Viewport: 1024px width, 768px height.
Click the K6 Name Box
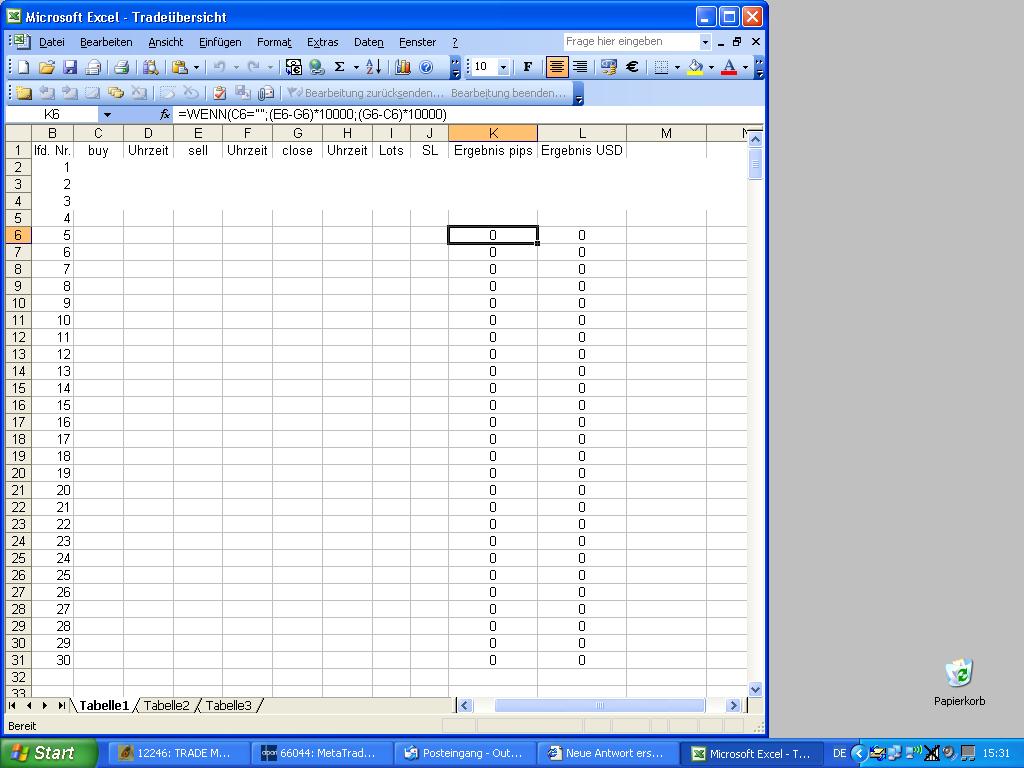(x=52, y=115)
